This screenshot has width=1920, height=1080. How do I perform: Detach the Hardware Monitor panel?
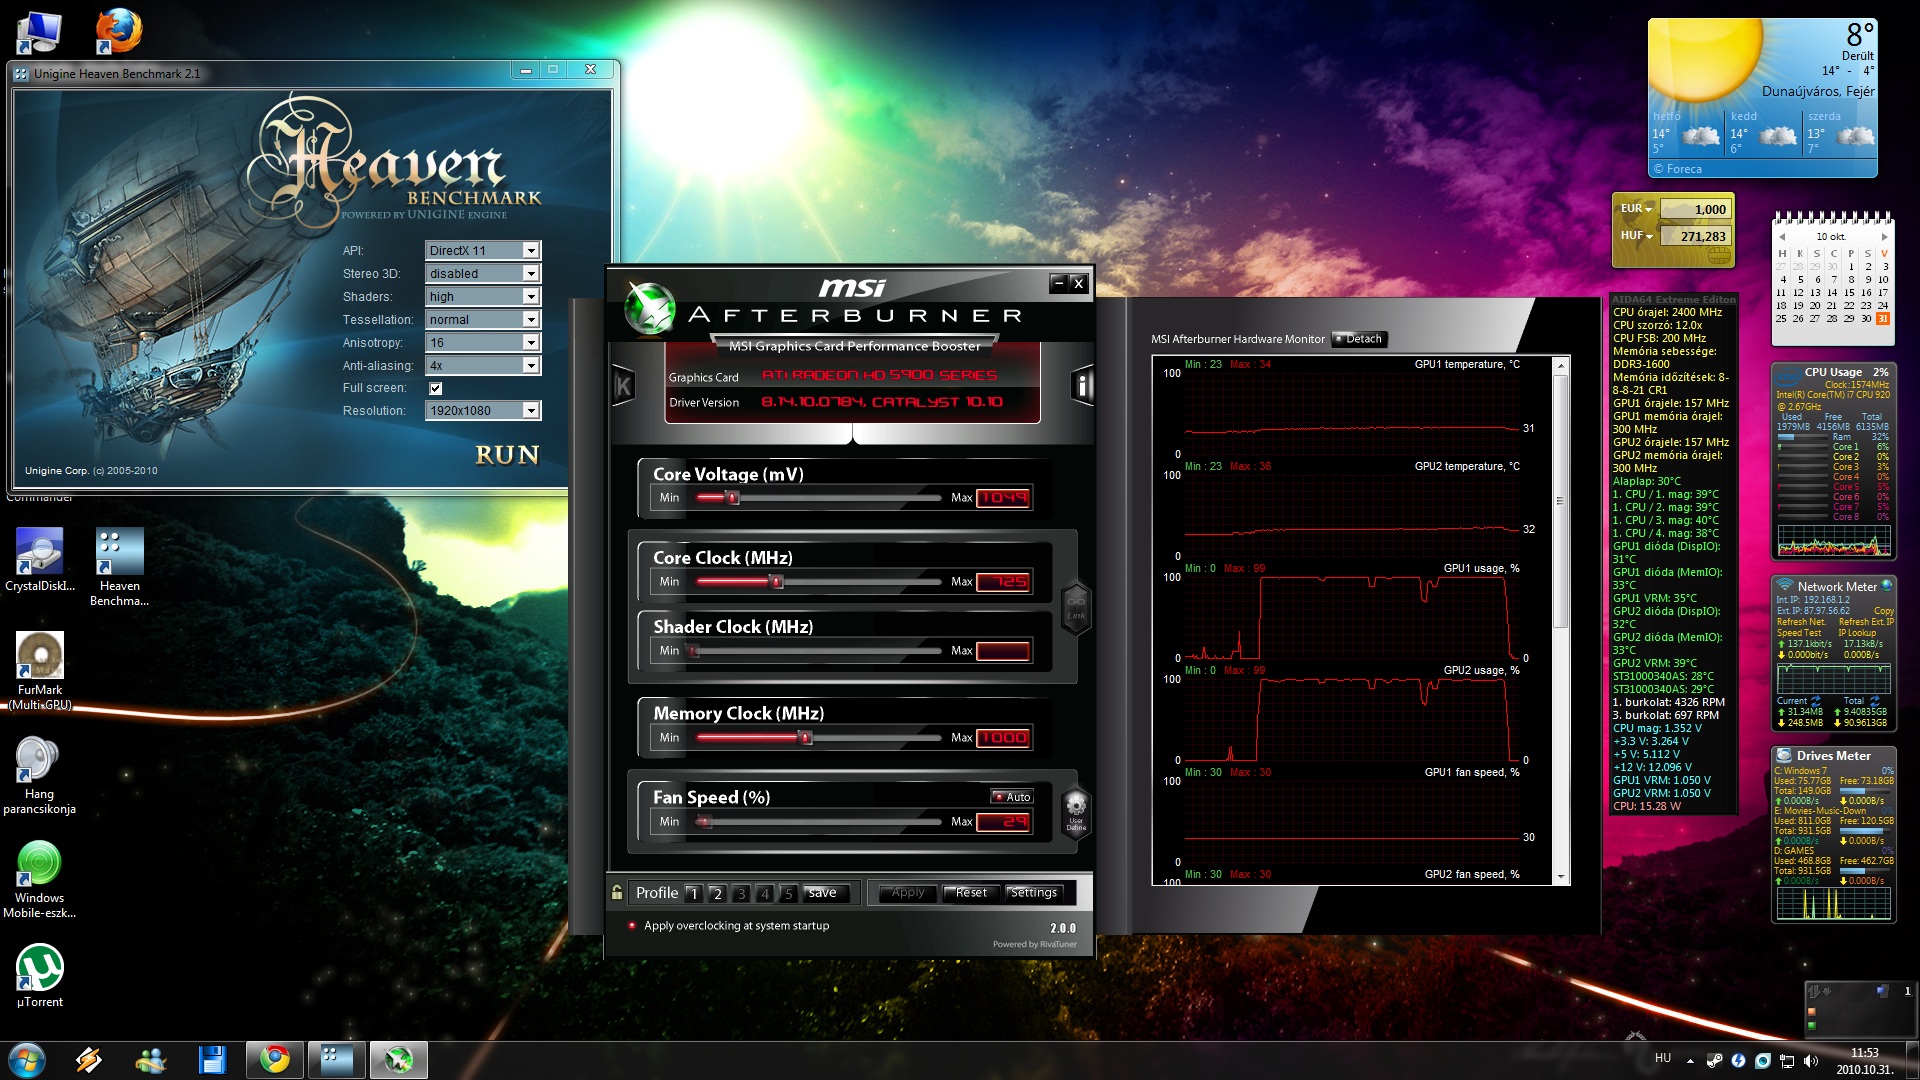pos(1360,339)
